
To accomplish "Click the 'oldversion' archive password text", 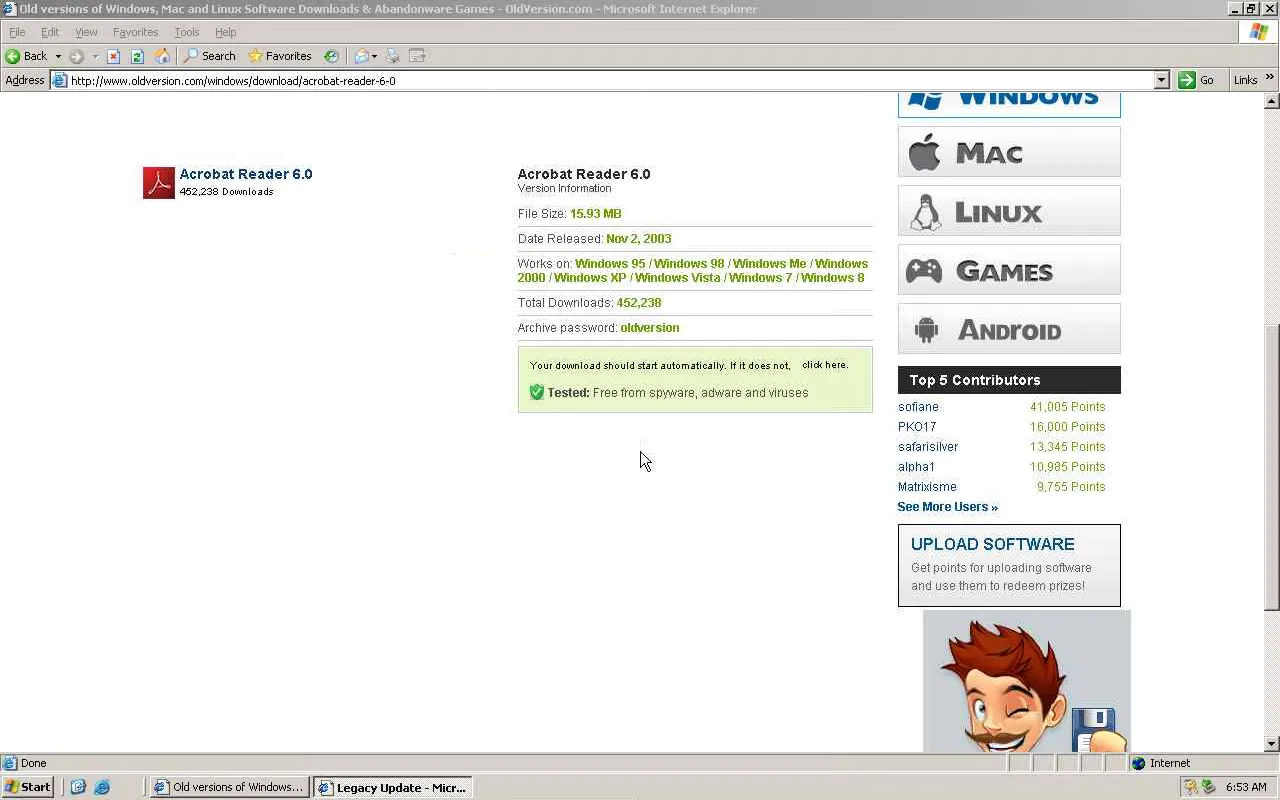I will pos(650,328).
